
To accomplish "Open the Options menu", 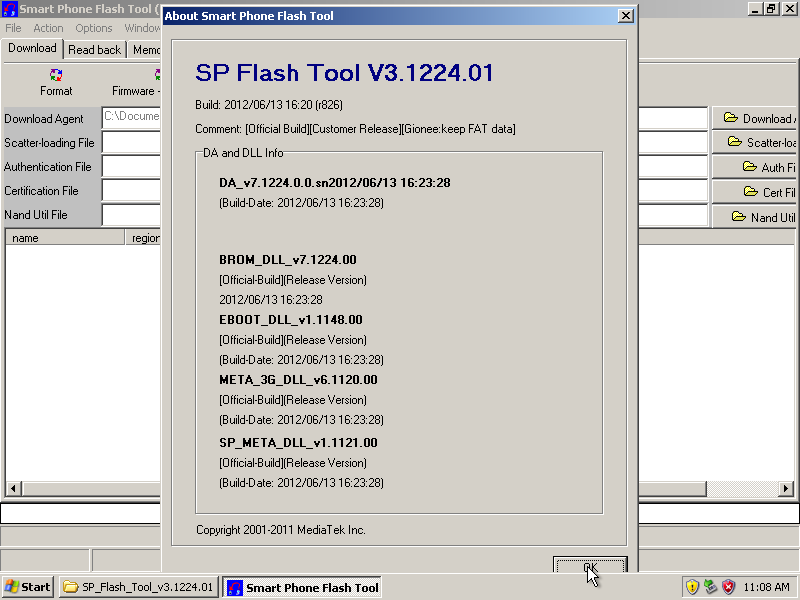I will coord(94,28).
